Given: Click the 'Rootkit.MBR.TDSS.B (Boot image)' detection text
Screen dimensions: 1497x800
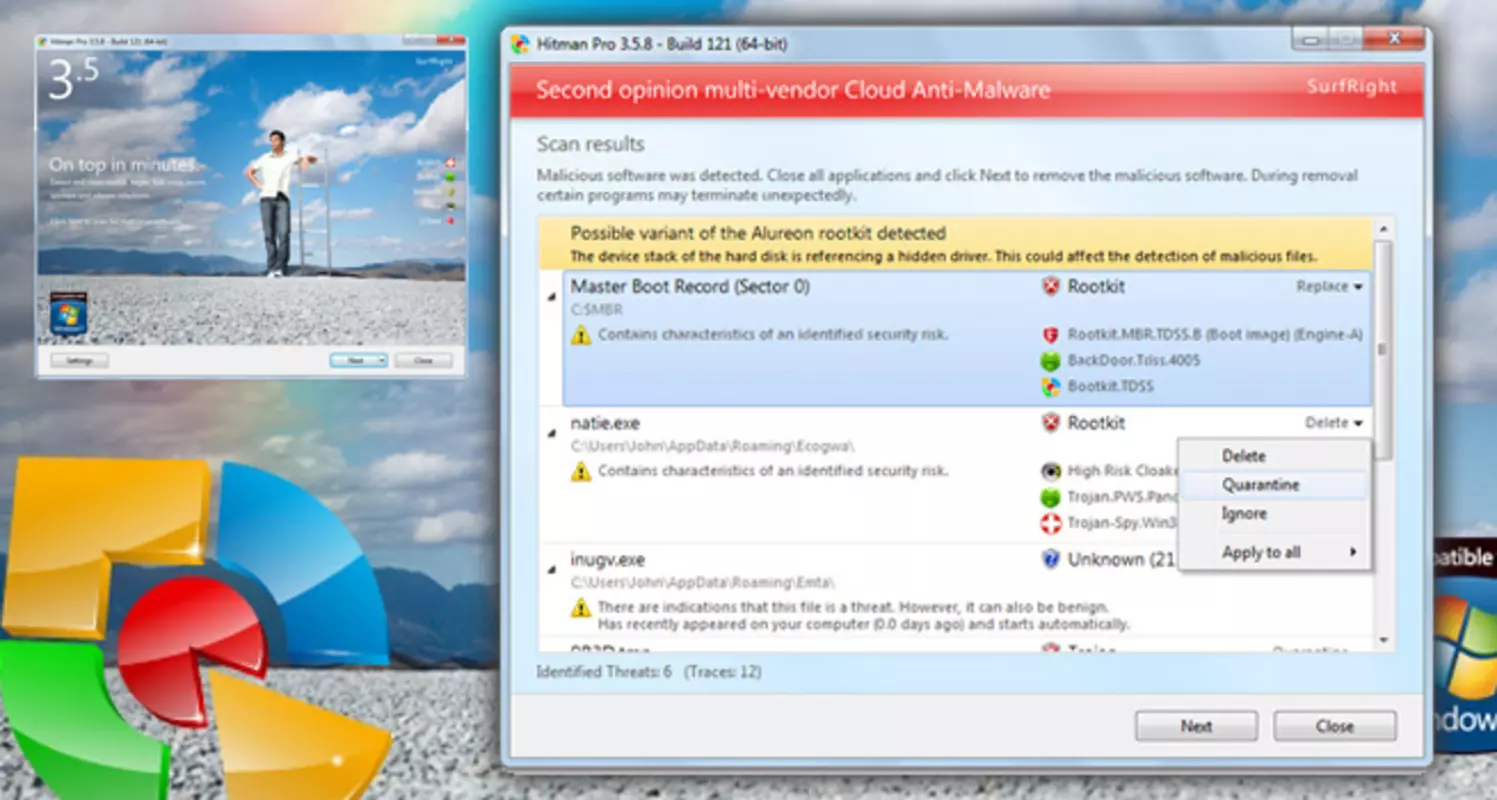Looking at the screenshot, I should tap(1181, 335).
